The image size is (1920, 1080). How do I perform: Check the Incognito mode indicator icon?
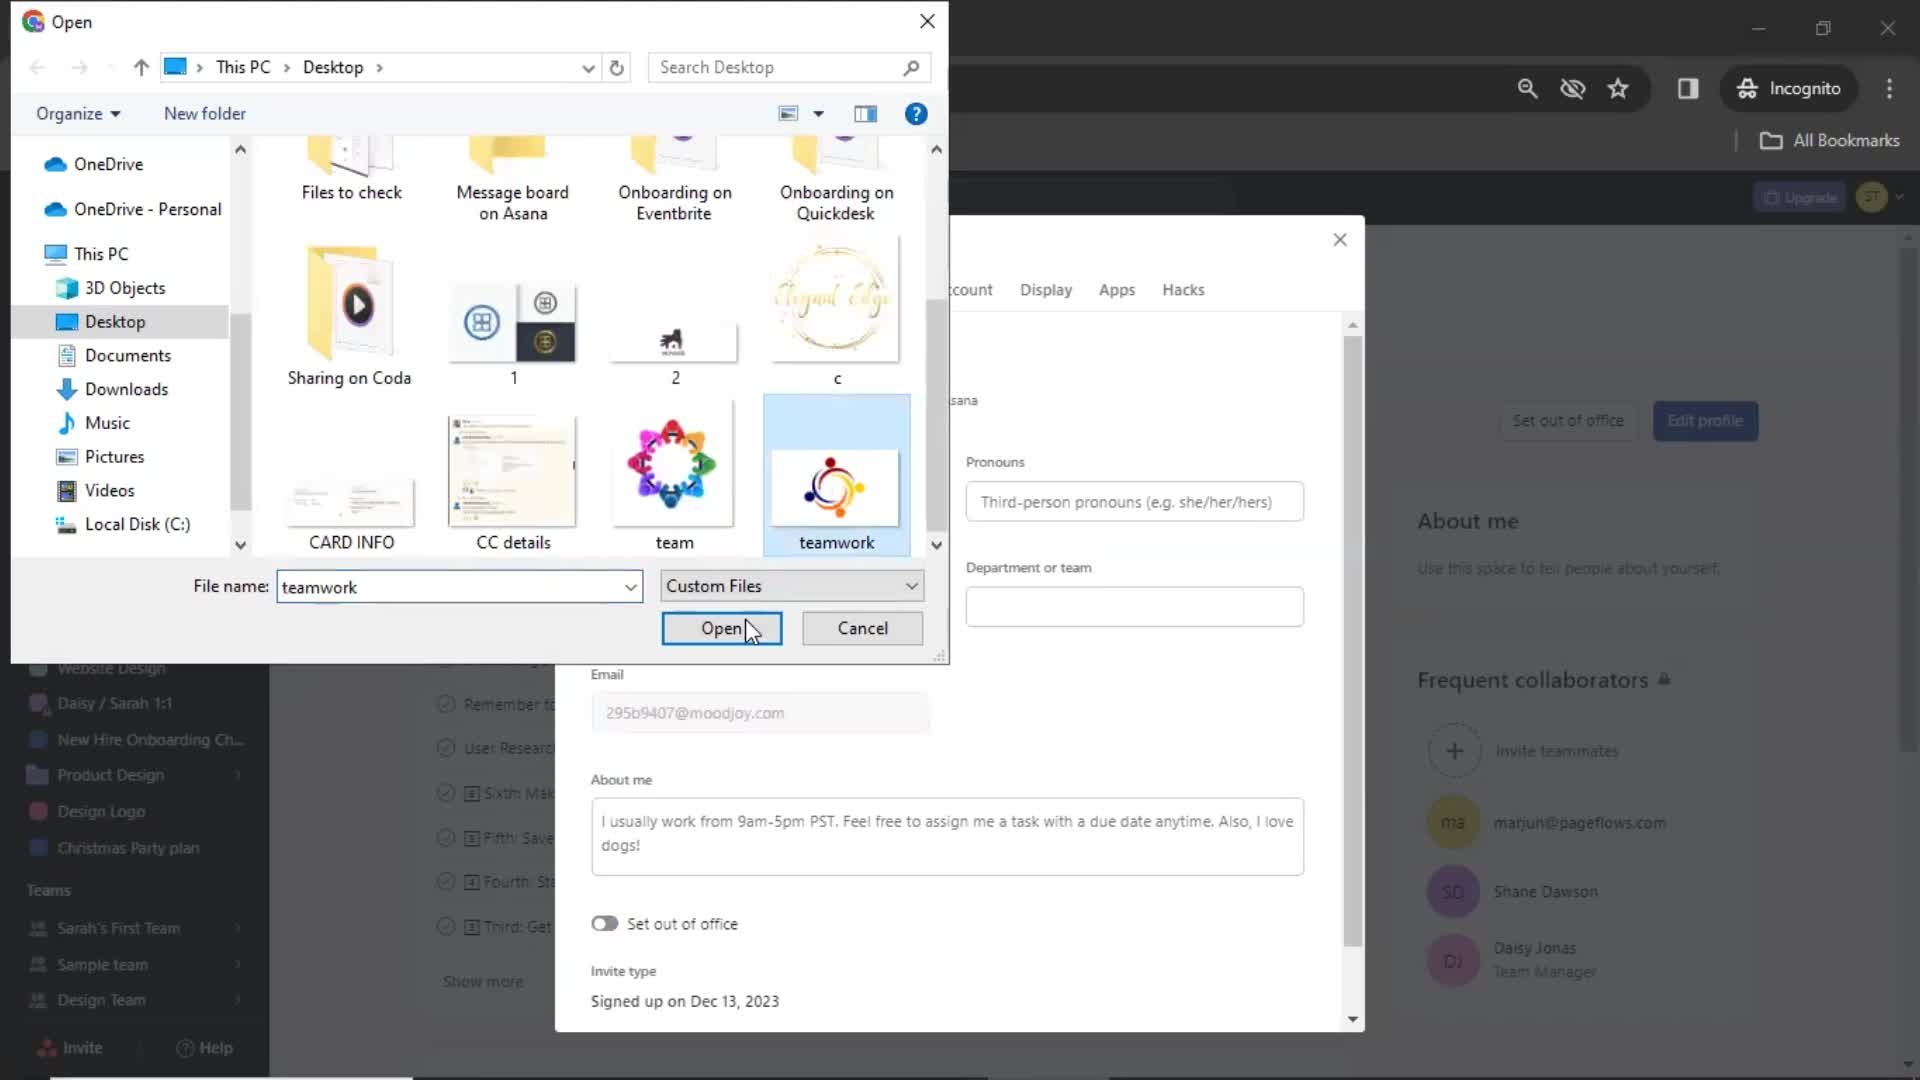click(x=1747, y=88)
